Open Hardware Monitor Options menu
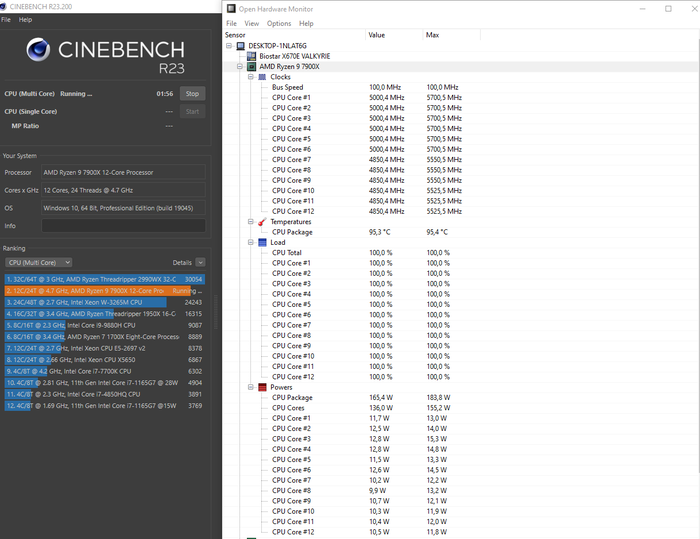Viewport: 700px width, 539px height. pyautogui.click(x=279, y=23)
